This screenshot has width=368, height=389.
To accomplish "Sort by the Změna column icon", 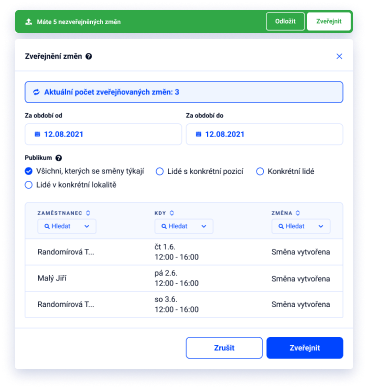I will [x=298, y=213].
